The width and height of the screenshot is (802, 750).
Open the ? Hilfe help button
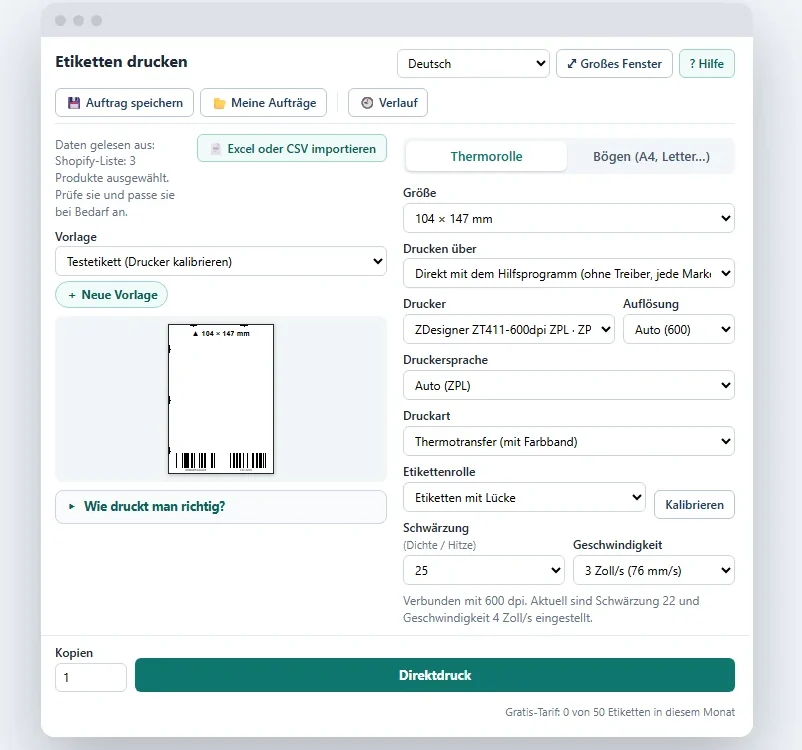coord(706,63)
